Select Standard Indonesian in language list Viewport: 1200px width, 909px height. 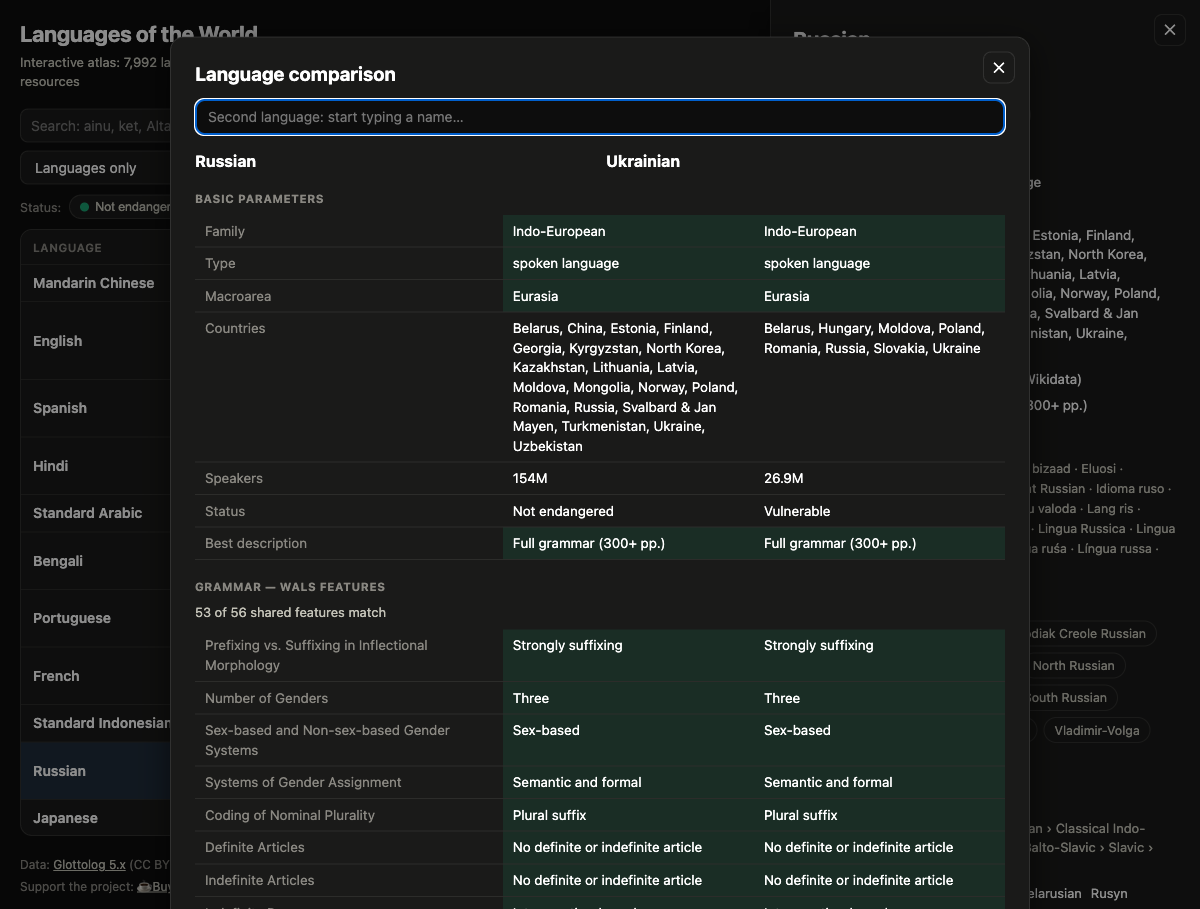click(x=96, y=723)
